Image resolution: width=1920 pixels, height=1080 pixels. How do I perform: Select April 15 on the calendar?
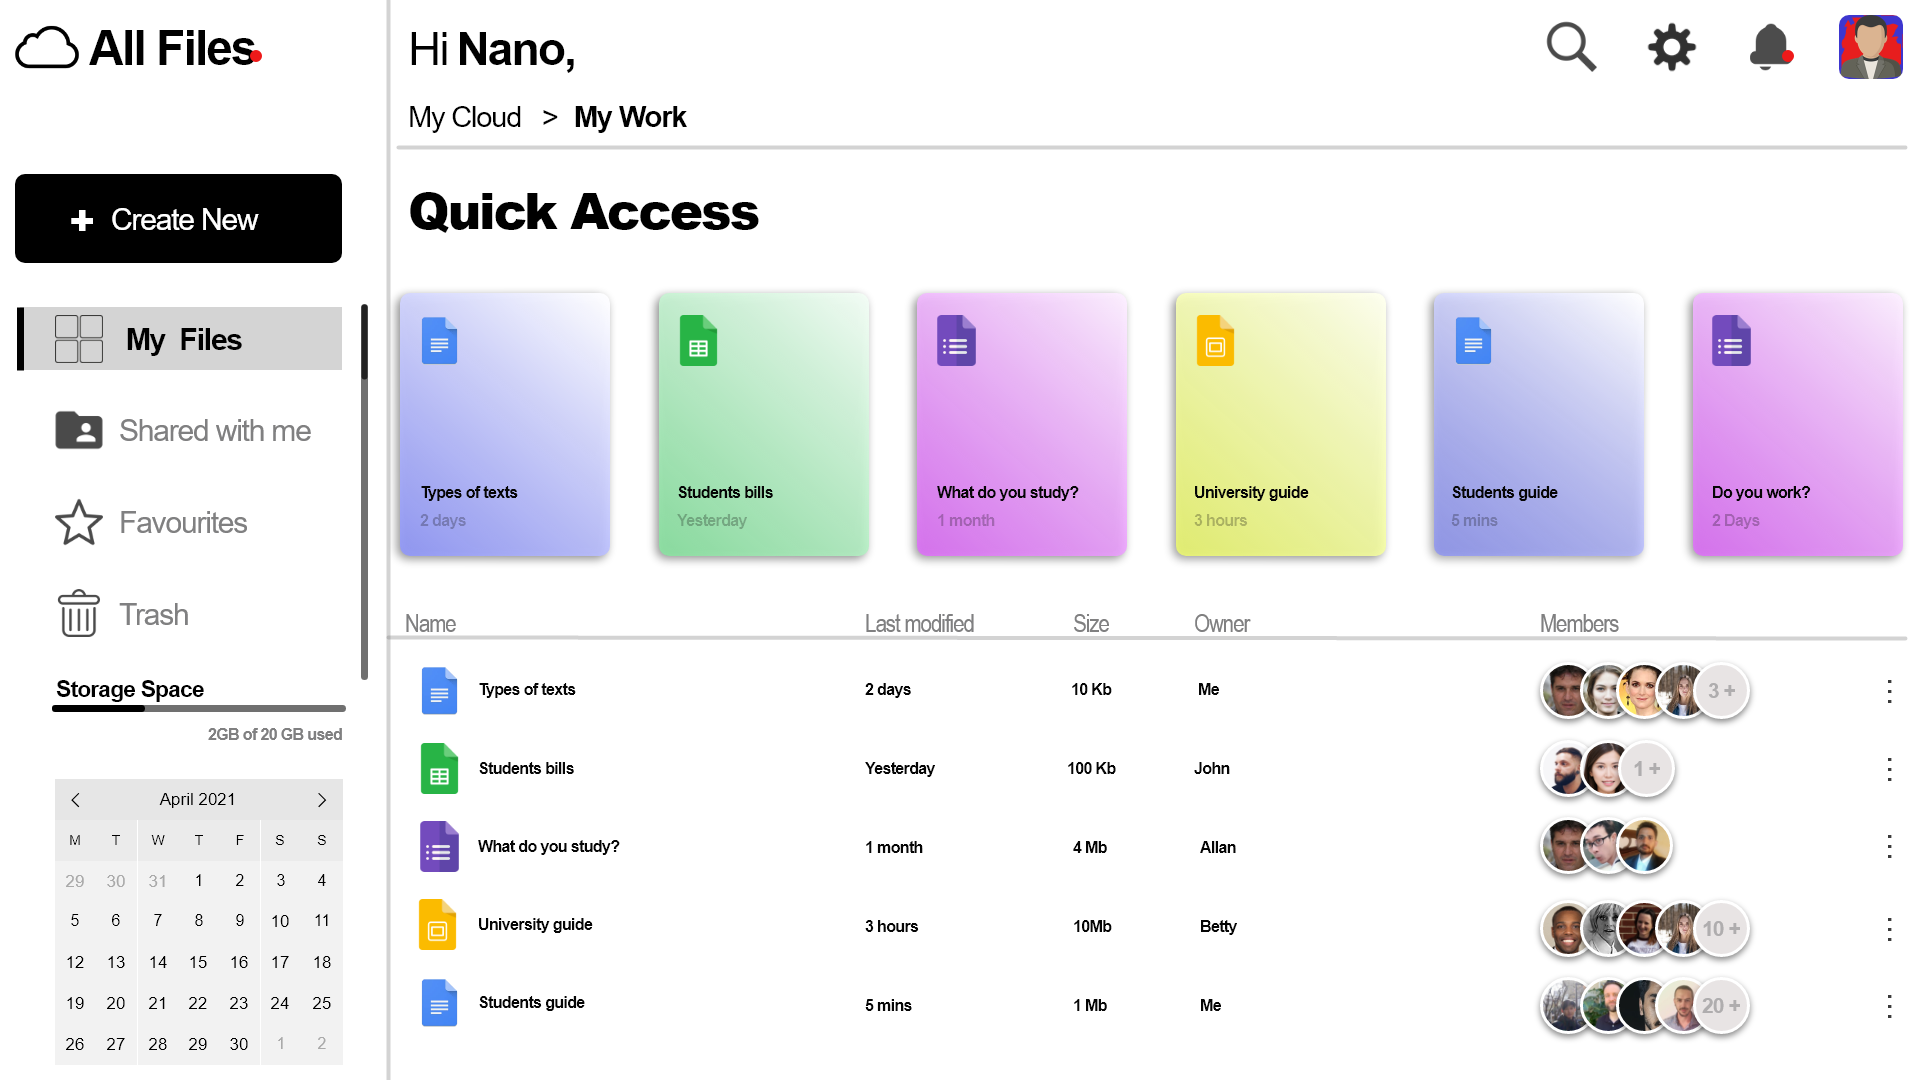(198, 961)
